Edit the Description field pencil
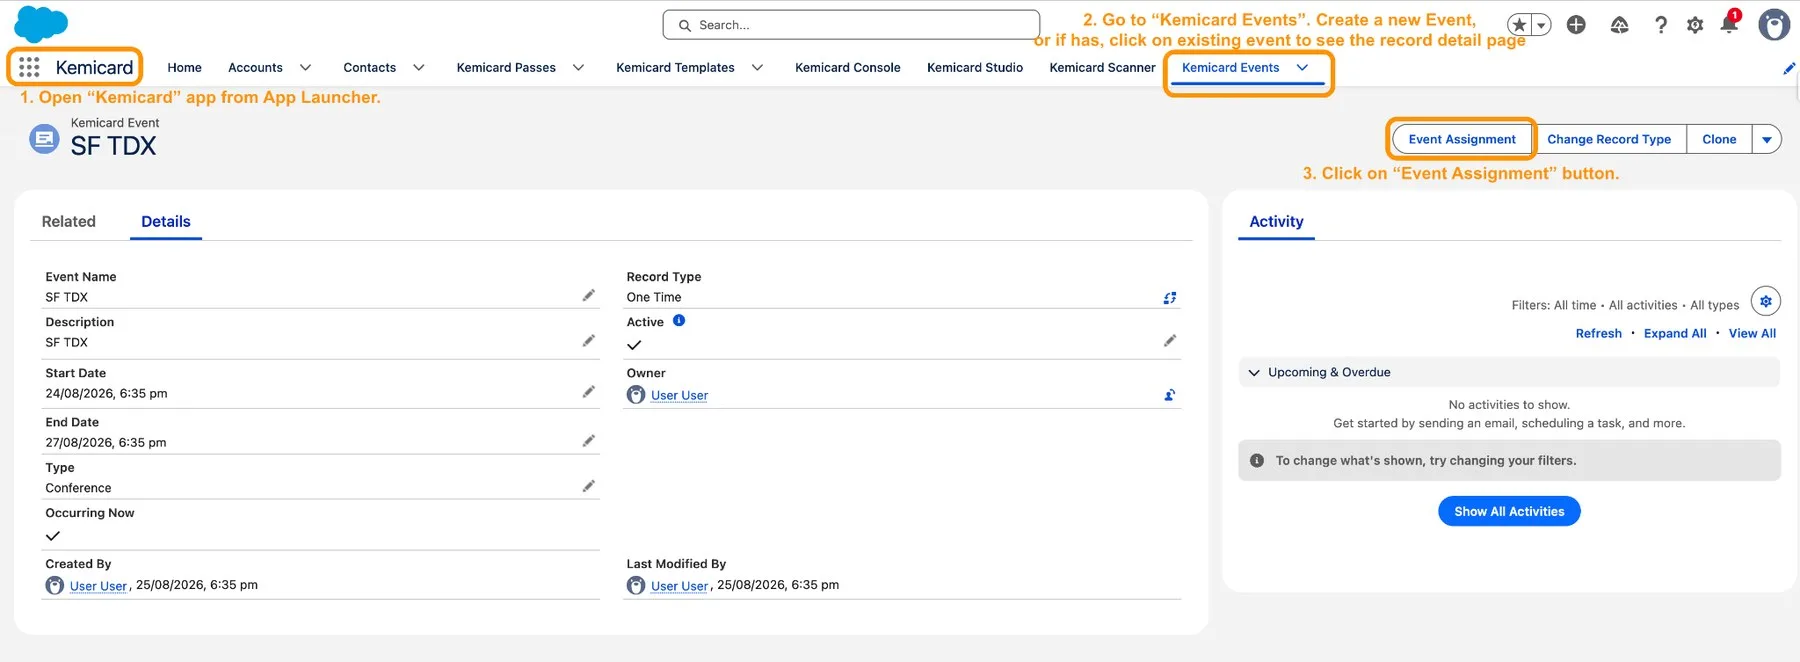Image resolution: width=1800 pixels, height=662 pixels. point(589,341)
